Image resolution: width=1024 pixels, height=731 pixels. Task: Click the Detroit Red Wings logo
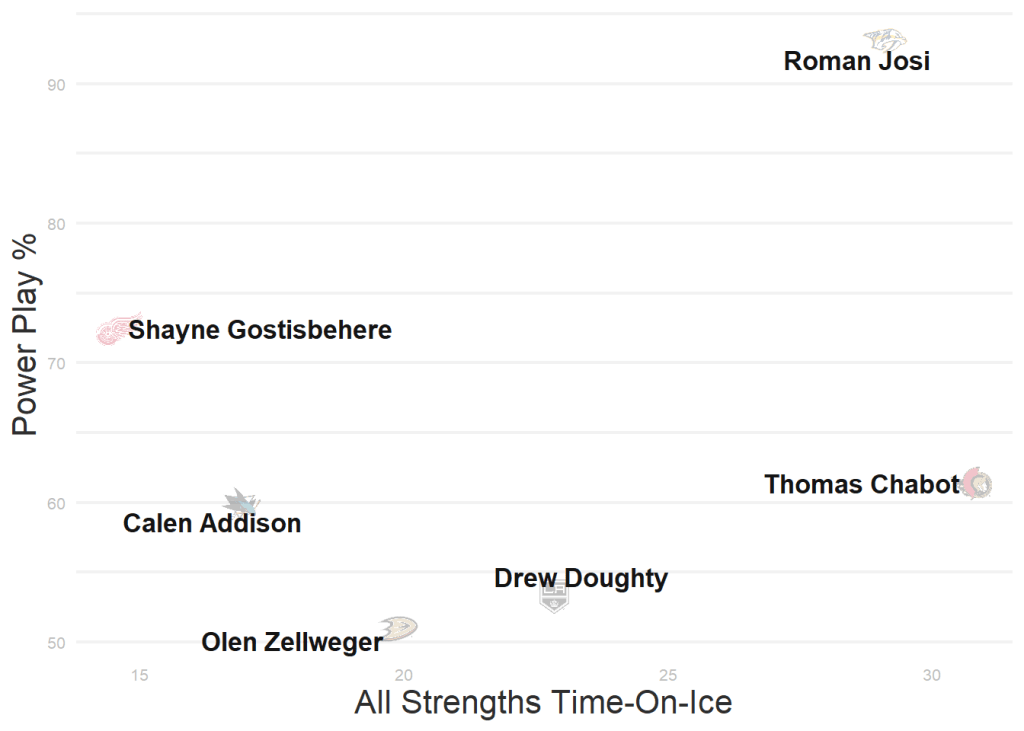pyautogui.click(x=117, y=329)
